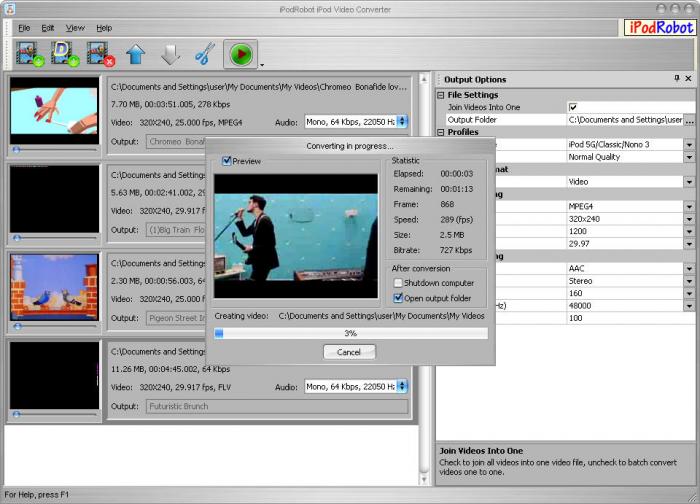
Task: Open the 48000 sample rate dropdown
Action: point(689,306)
